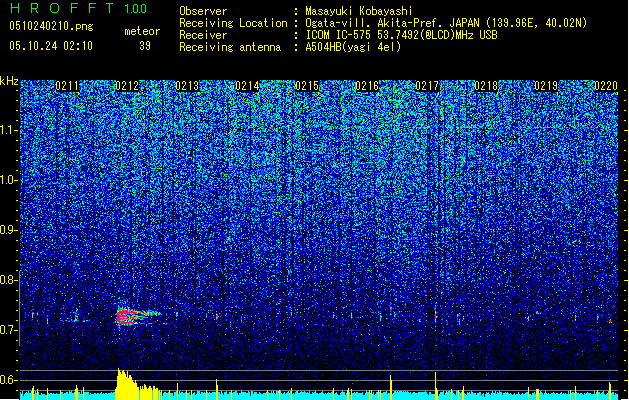
Task: Click the 0216 time marker label
Action: (367, 86)
